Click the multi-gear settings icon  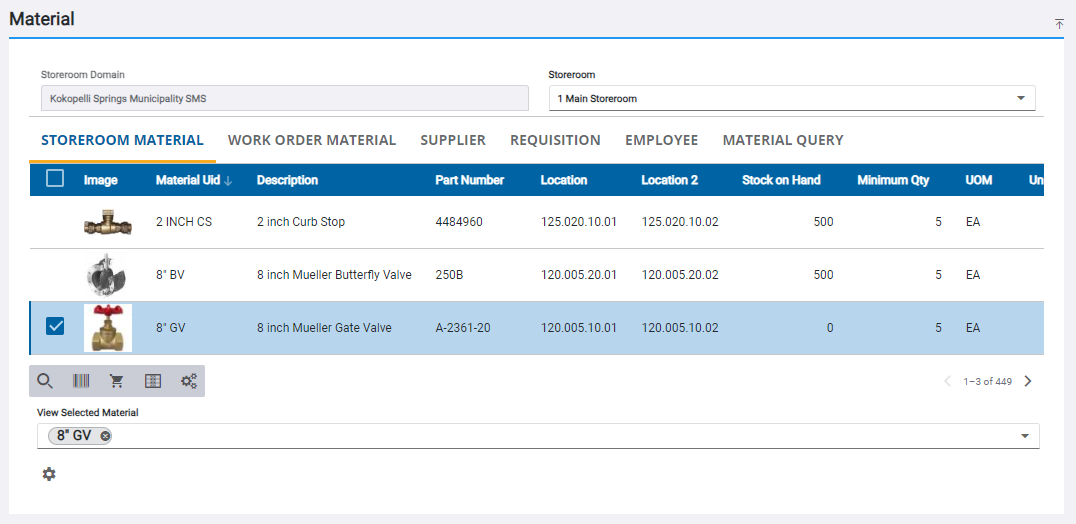[189, 381]
